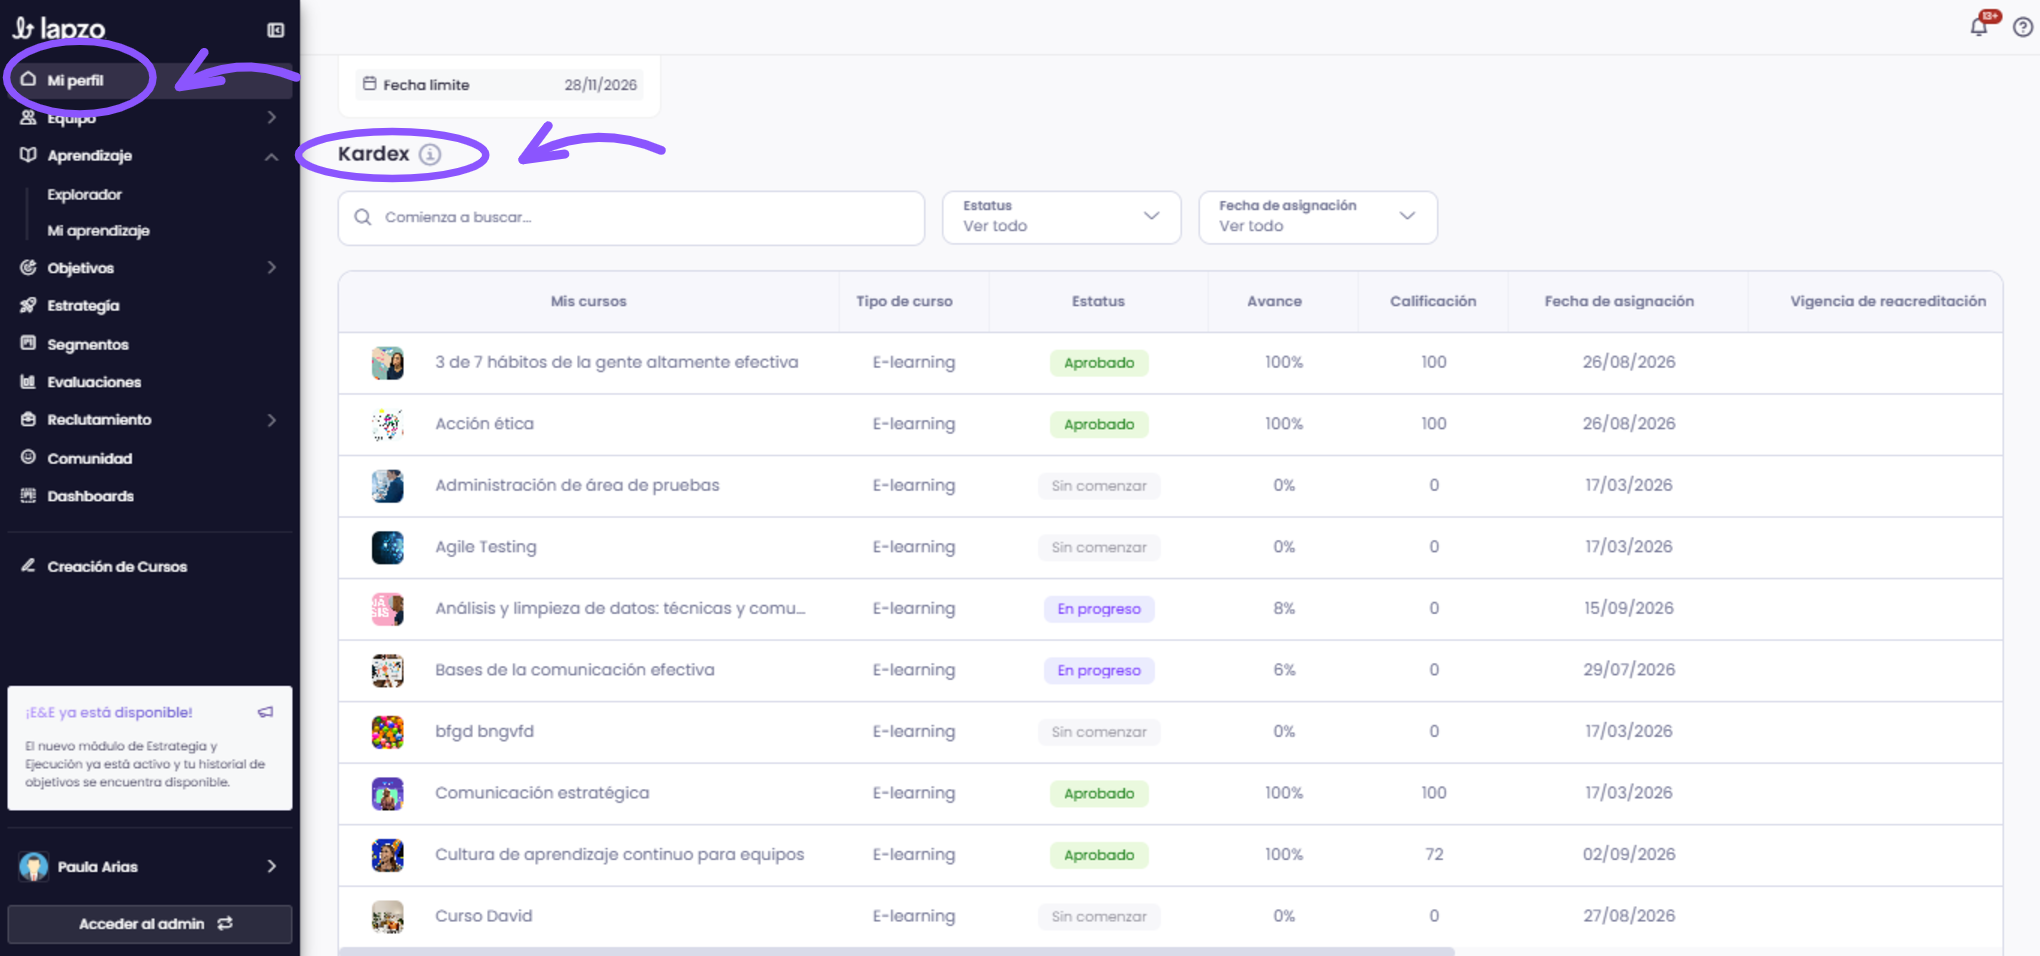Expand the Reclutamiento submenu chevron
Image resolution: width=2040 pixels, height=956 pixels.
pos(272,420)
